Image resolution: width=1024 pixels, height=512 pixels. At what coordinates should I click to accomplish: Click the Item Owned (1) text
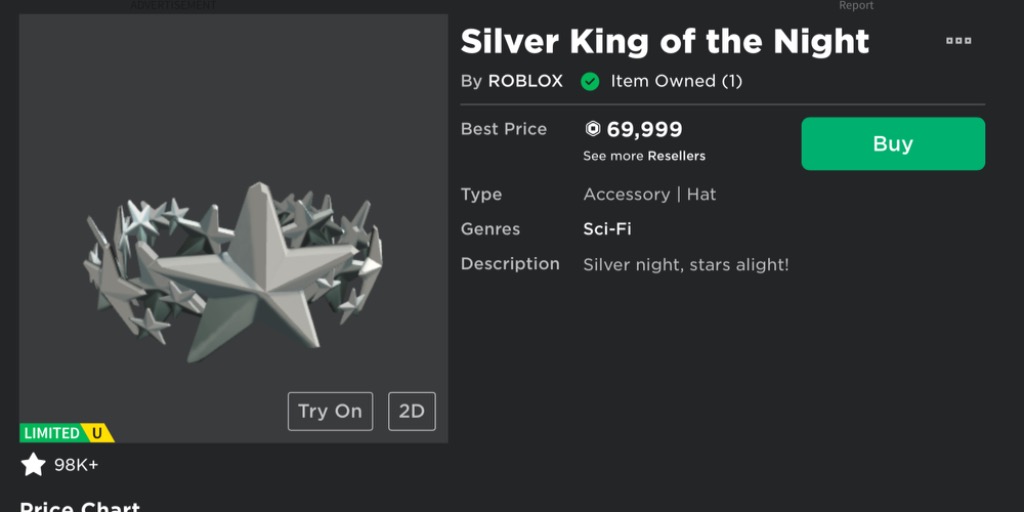(676, 81)
